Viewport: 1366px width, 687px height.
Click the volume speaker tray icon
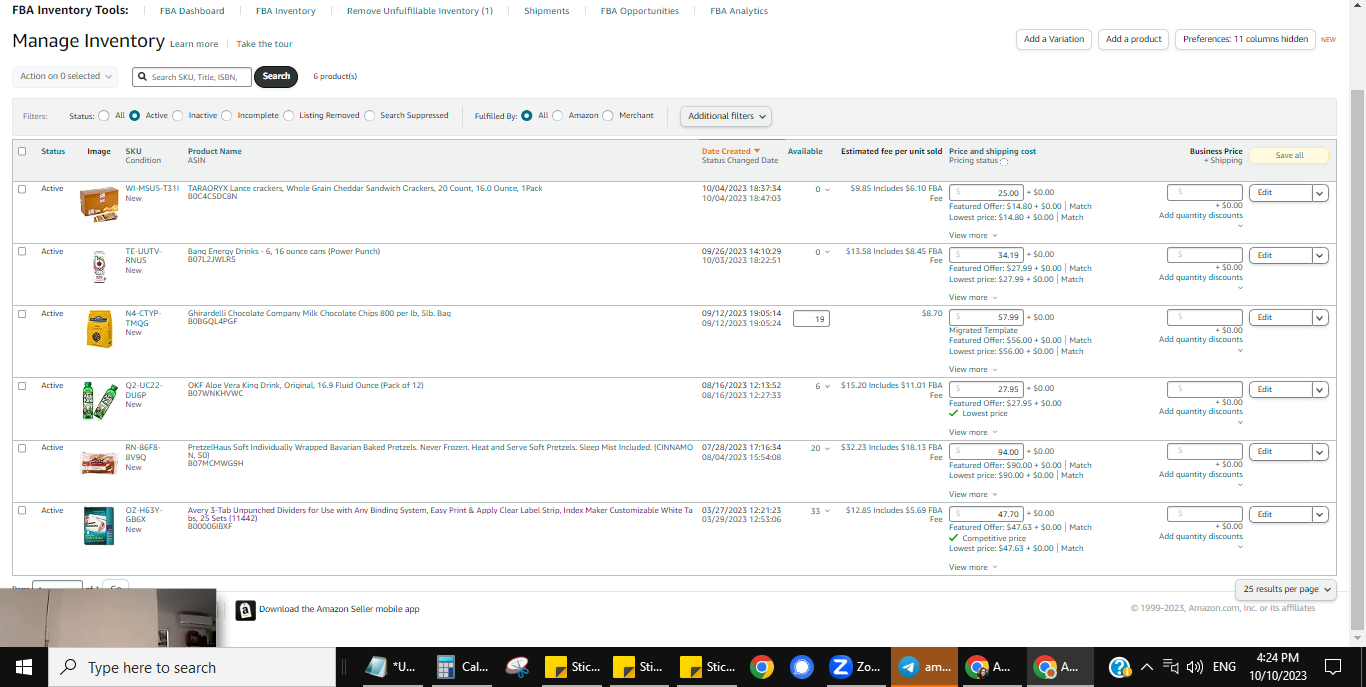pyautogui.click(x=1194, y=667)
